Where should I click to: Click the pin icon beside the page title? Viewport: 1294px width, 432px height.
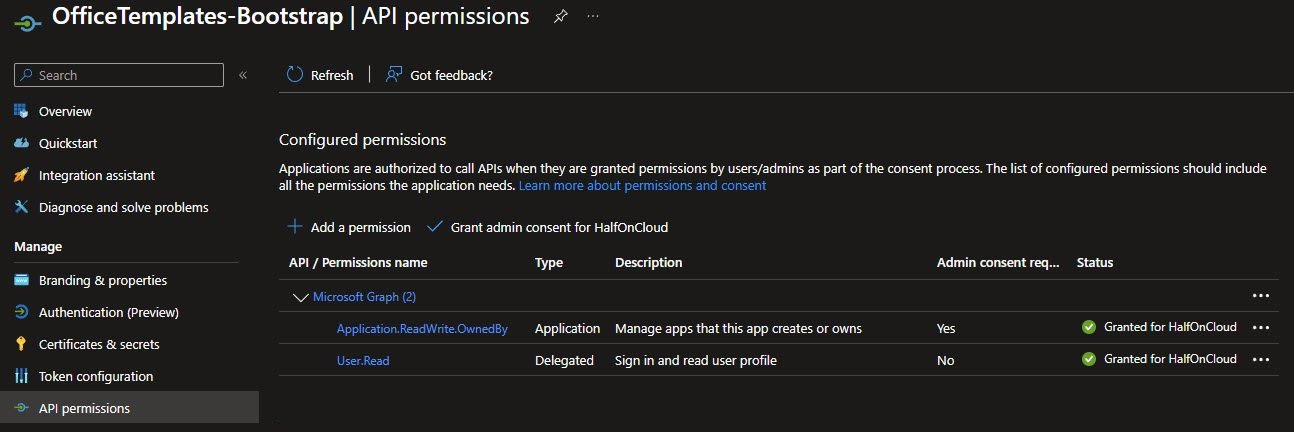560,17
